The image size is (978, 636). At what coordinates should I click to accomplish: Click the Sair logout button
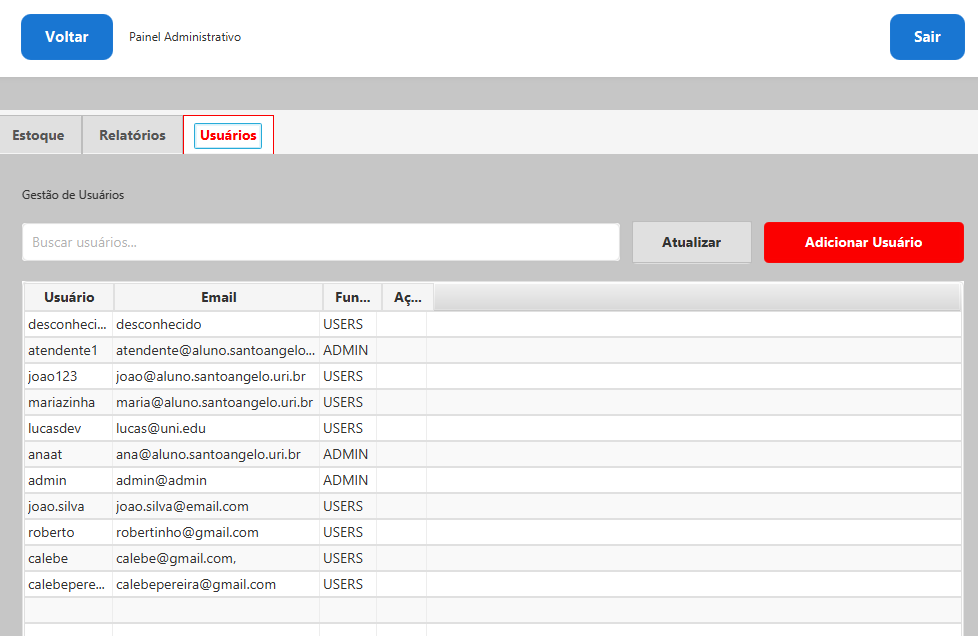pyautogui.click(x=926, y=37)
